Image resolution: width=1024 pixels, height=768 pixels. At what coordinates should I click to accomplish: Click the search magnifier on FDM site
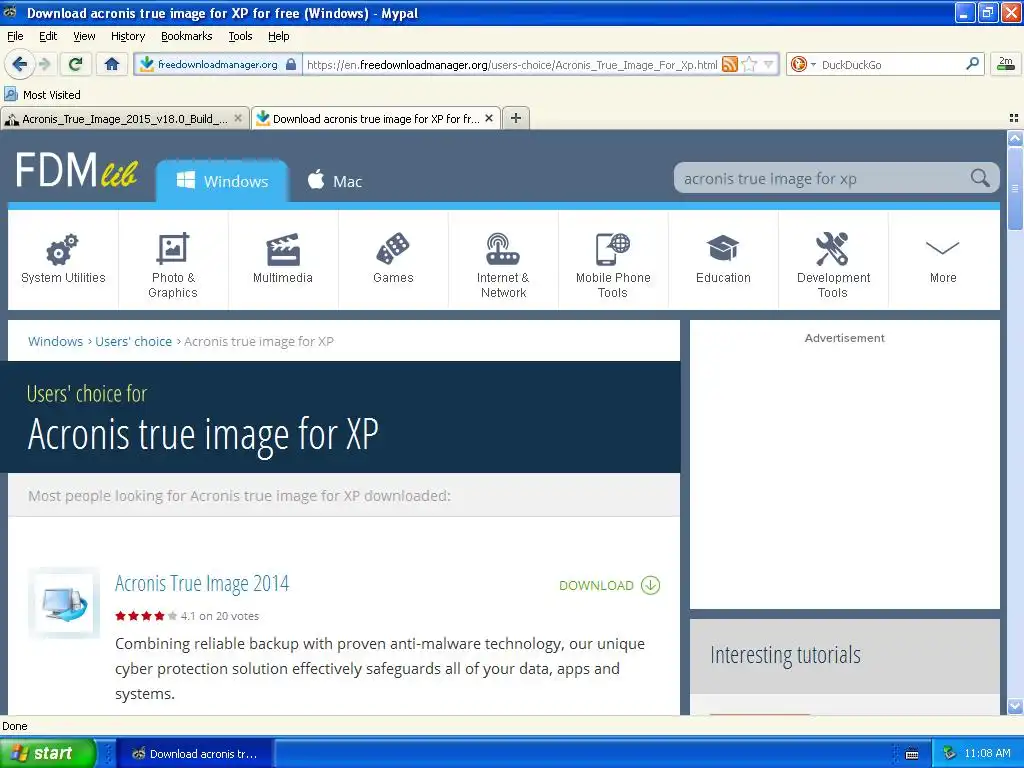pyautogui.click(x=980, y=178)
